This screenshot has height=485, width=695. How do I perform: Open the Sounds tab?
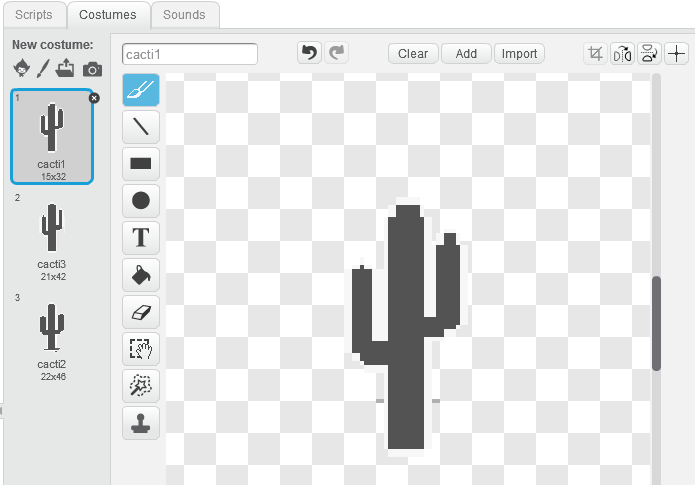point(184,15)
